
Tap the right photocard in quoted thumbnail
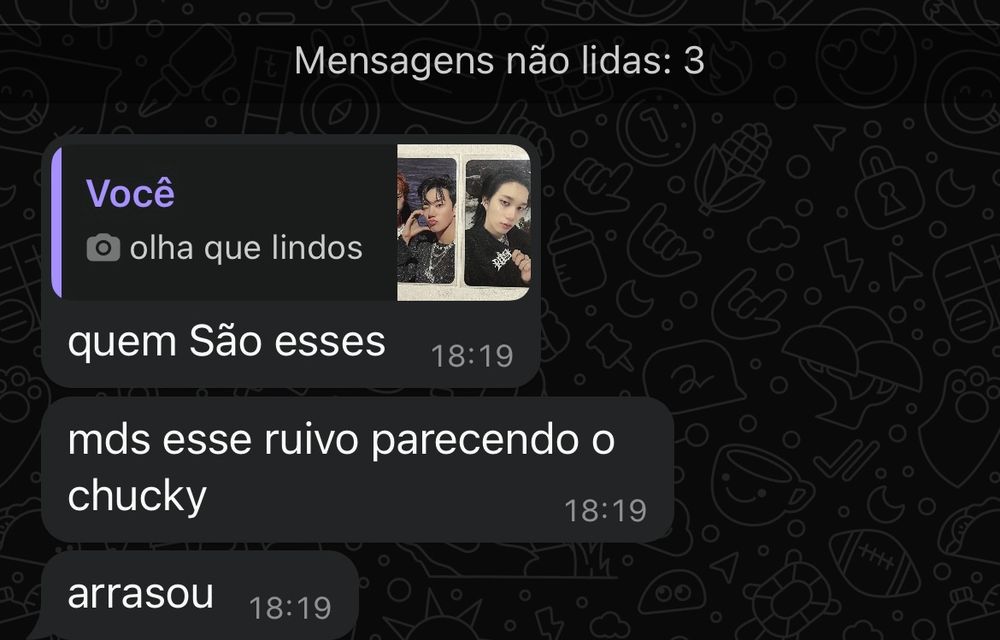497,223
